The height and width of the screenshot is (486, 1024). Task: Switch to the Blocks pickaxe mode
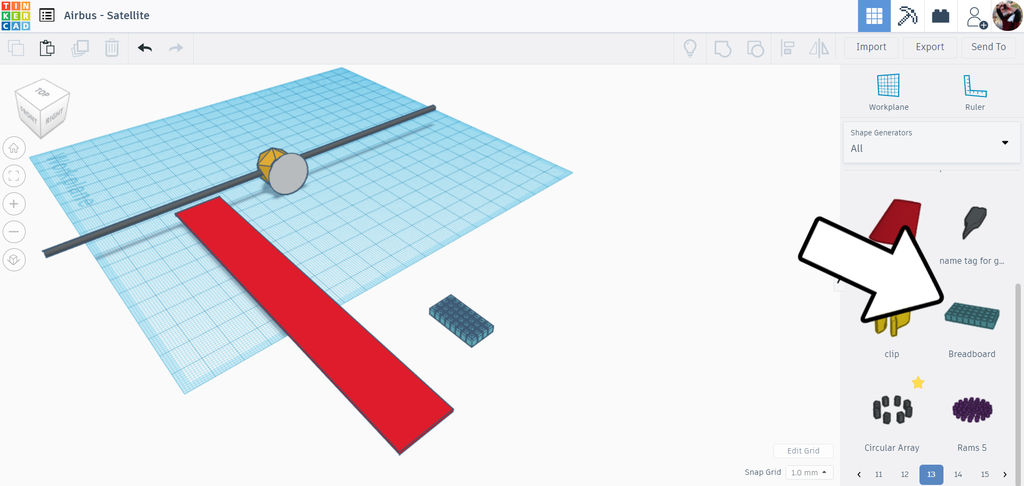click(x=907, y=16)
